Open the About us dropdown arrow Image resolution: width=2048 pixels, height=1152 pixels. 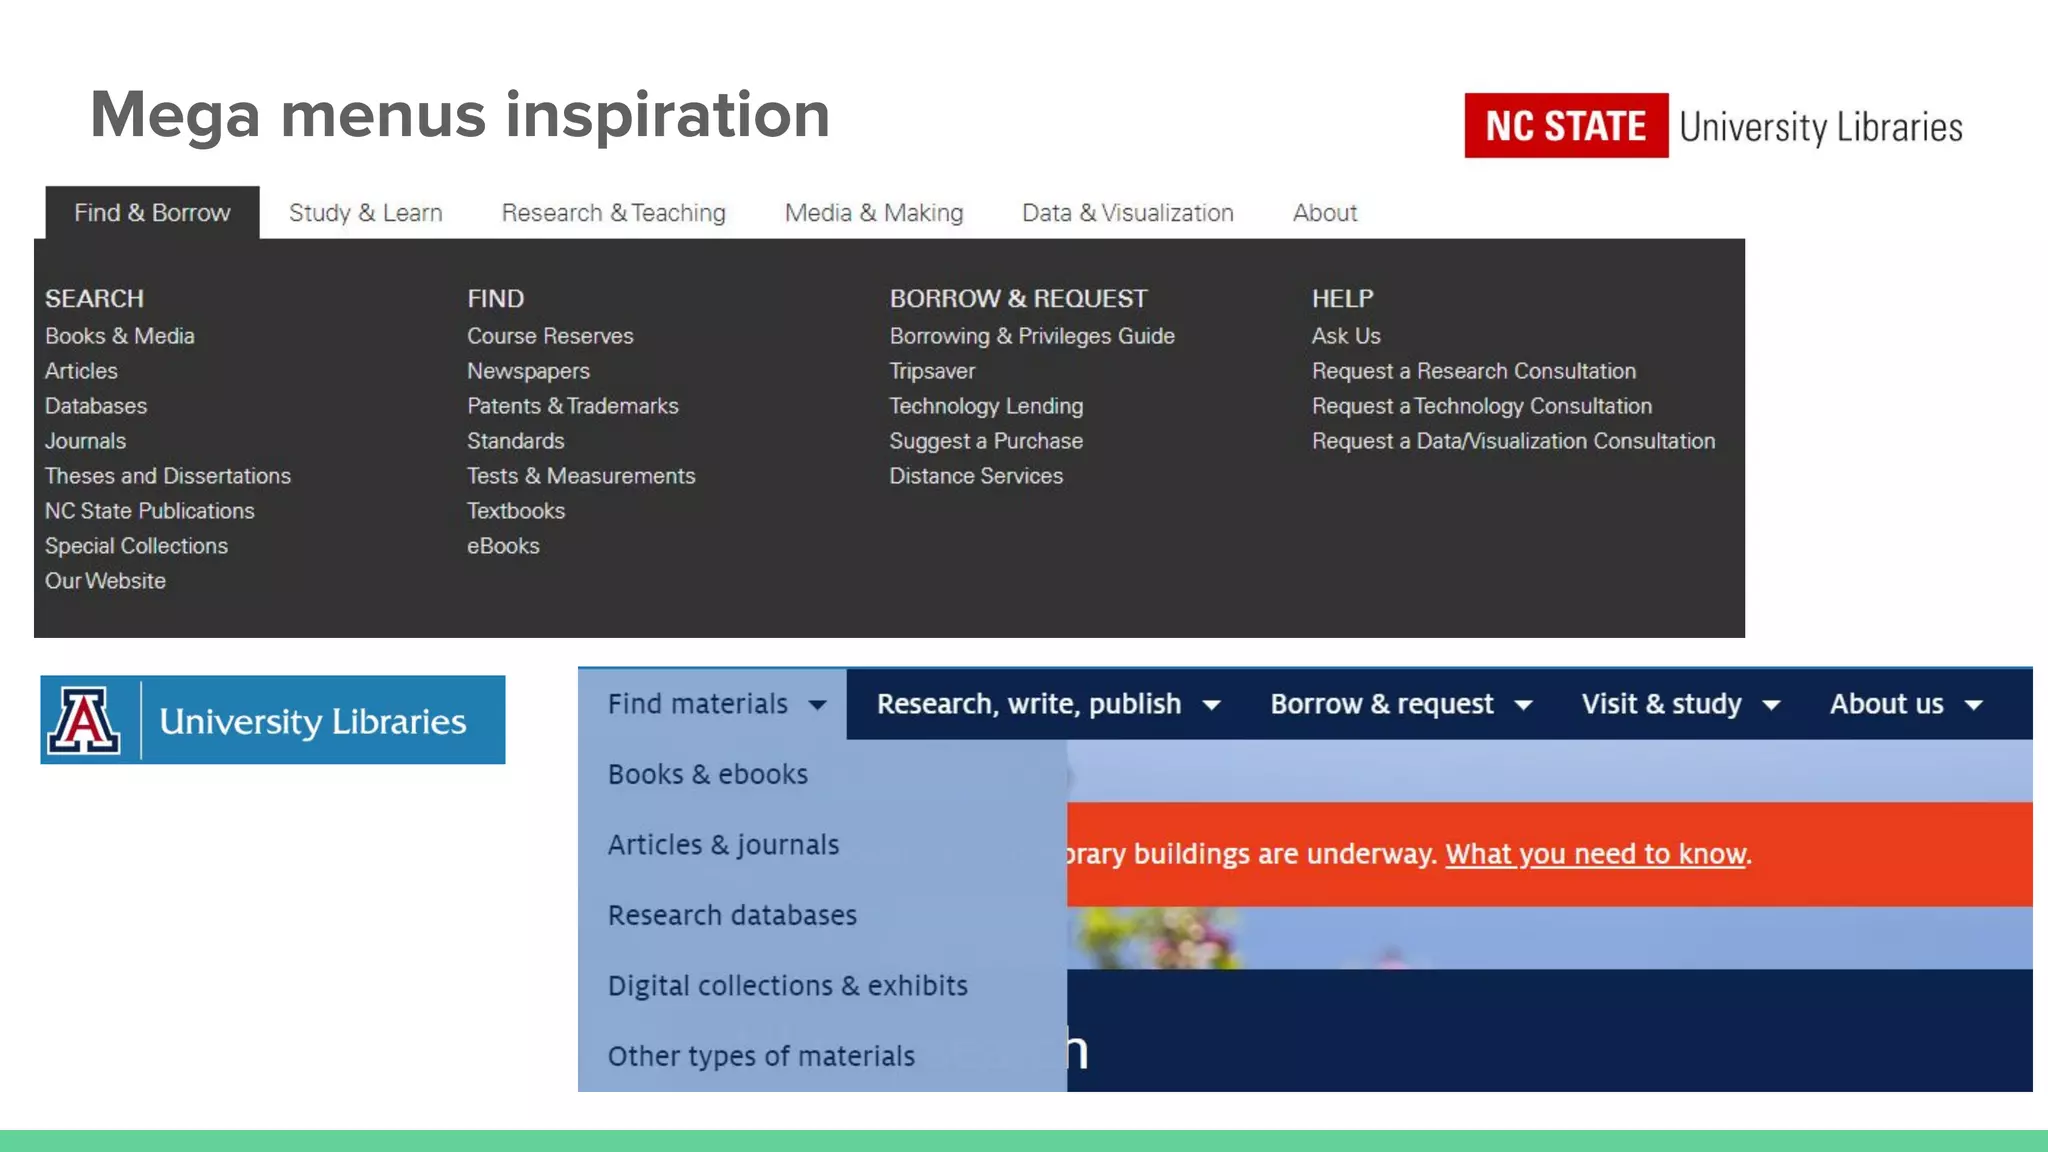coord(1974,705)
